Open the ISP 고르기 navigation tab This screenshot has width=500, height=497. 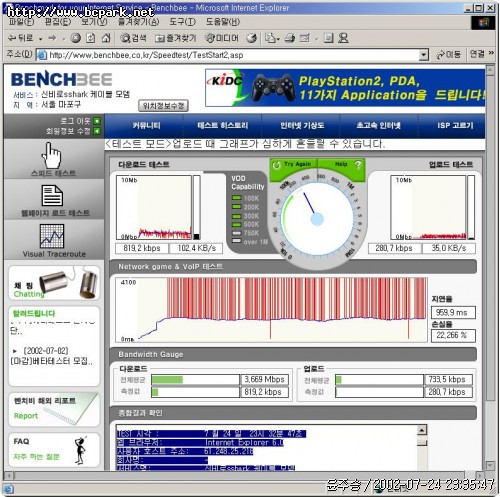(x=455, y=126)
